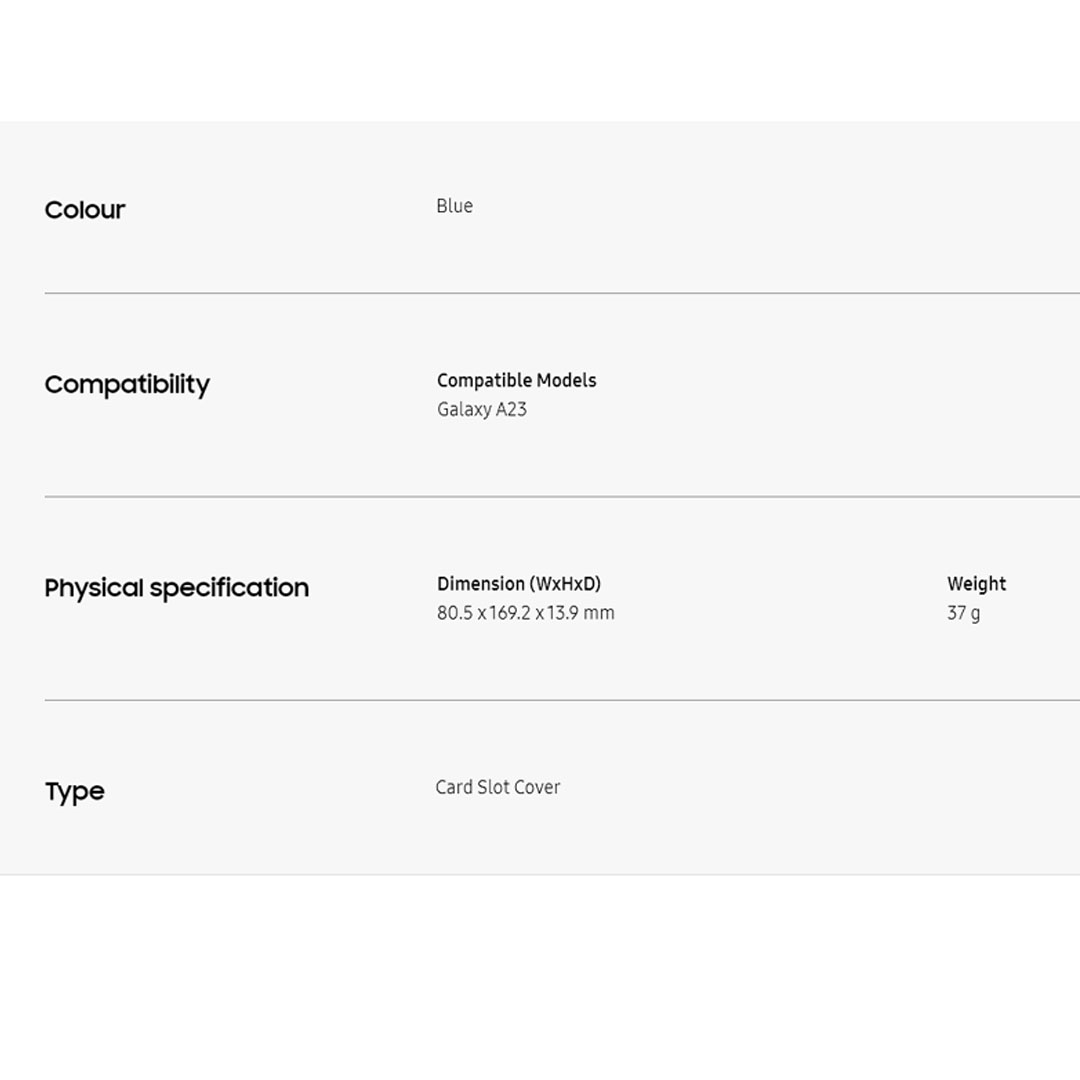
Task: Click the blank white area above the specifications
Action: (540, 60)
